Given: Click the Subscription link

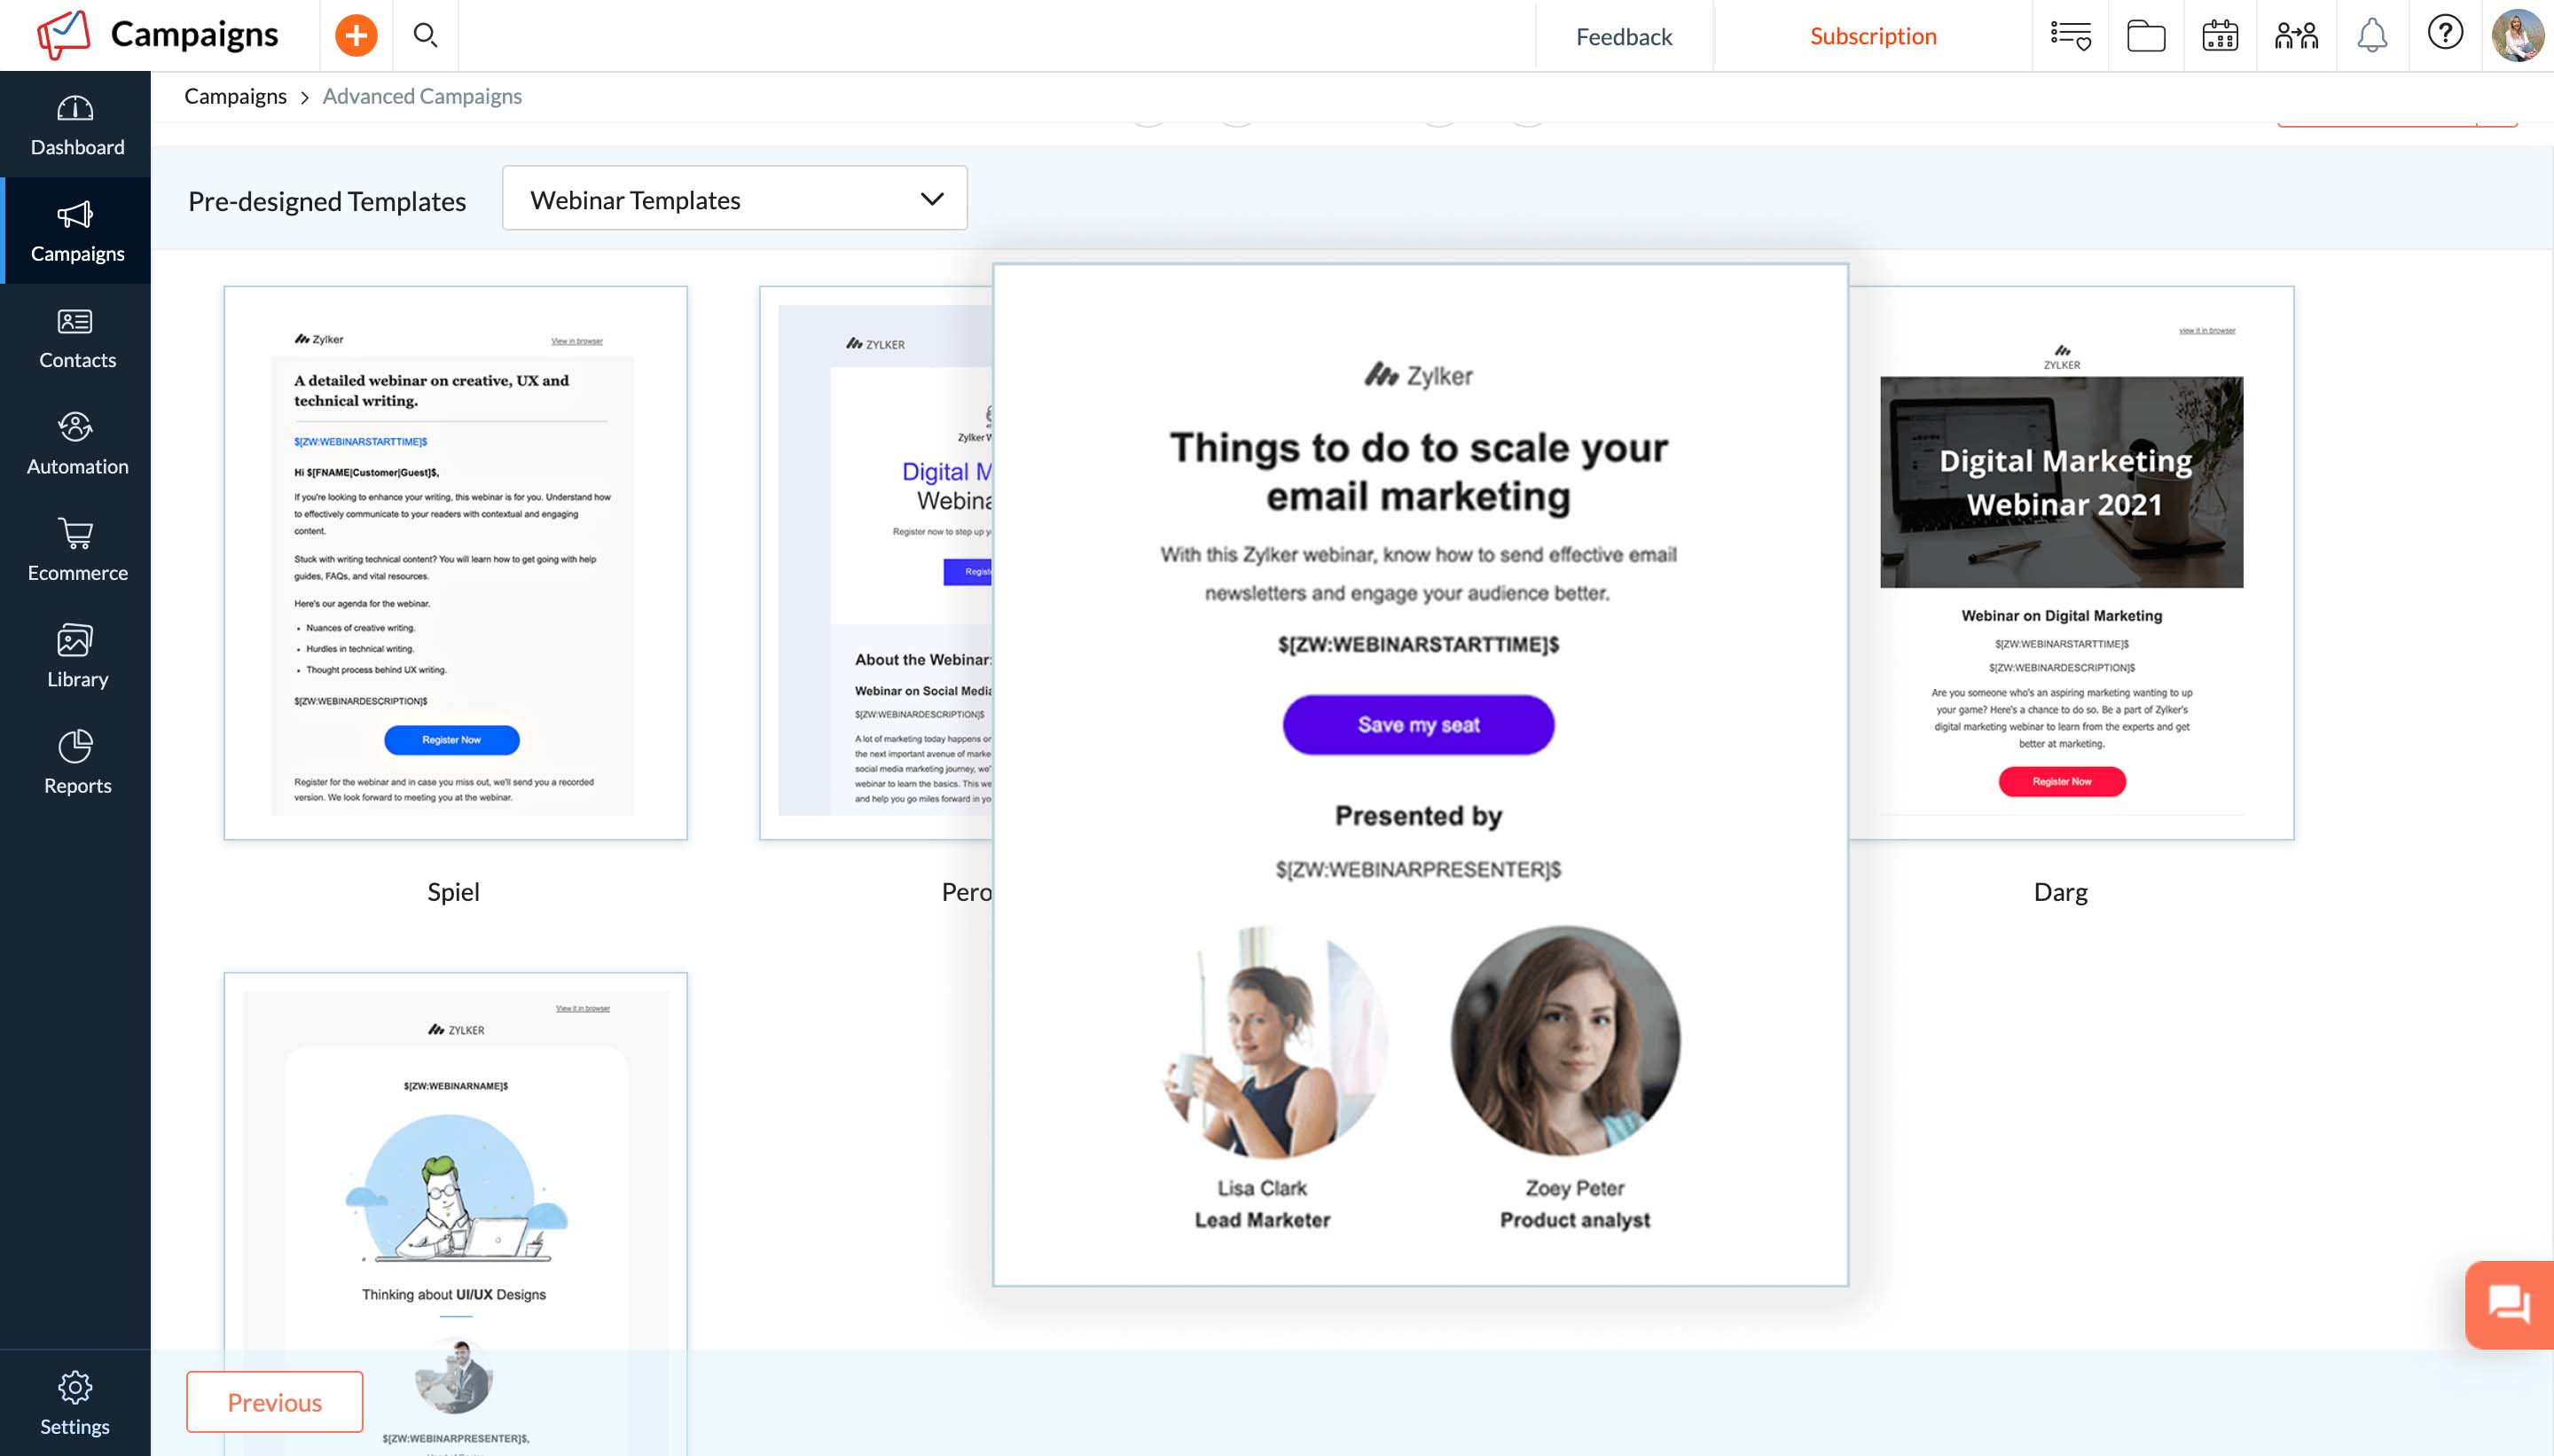Looking at the screenshot, I should [1872, 36].
